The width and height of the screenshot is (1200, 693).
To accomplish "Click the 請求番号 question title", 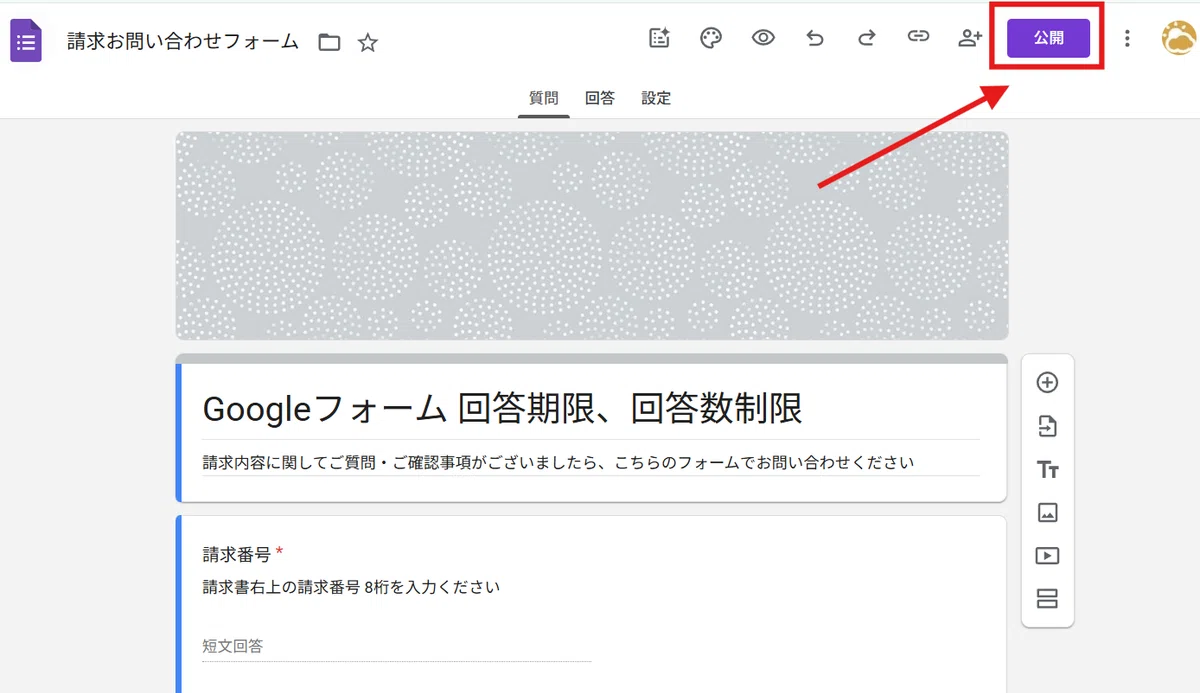I will tap(236, 553).
